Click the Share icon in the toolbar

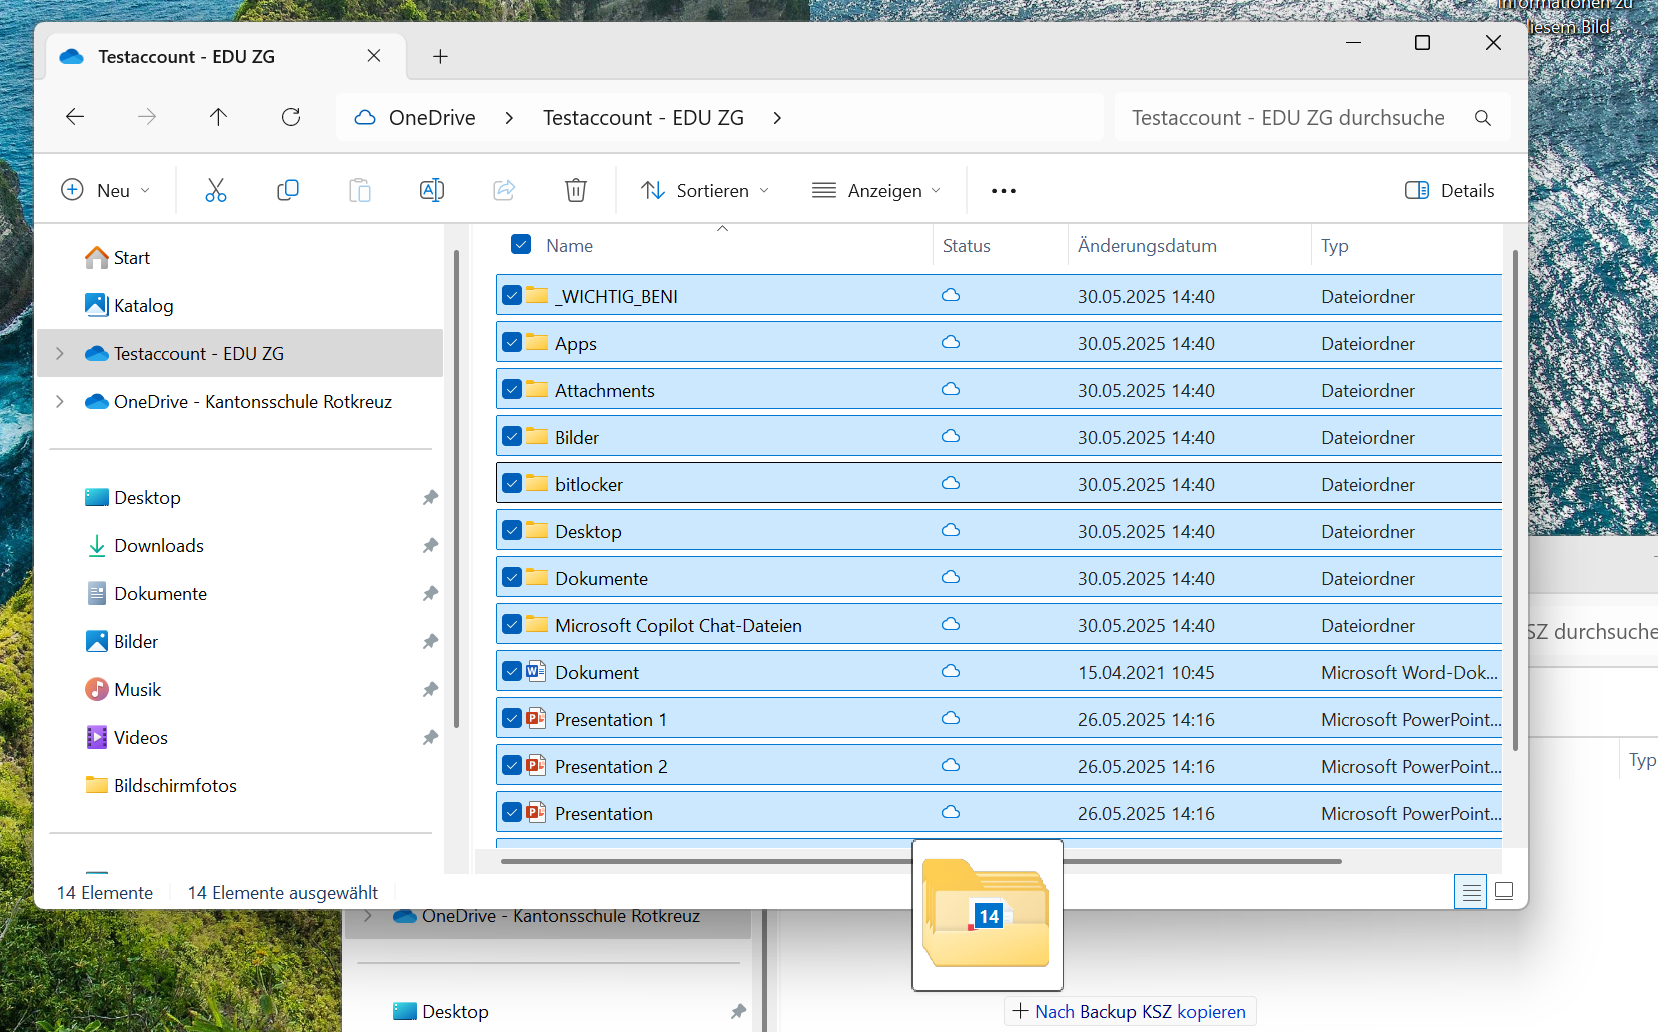click(x=504, y=190)
